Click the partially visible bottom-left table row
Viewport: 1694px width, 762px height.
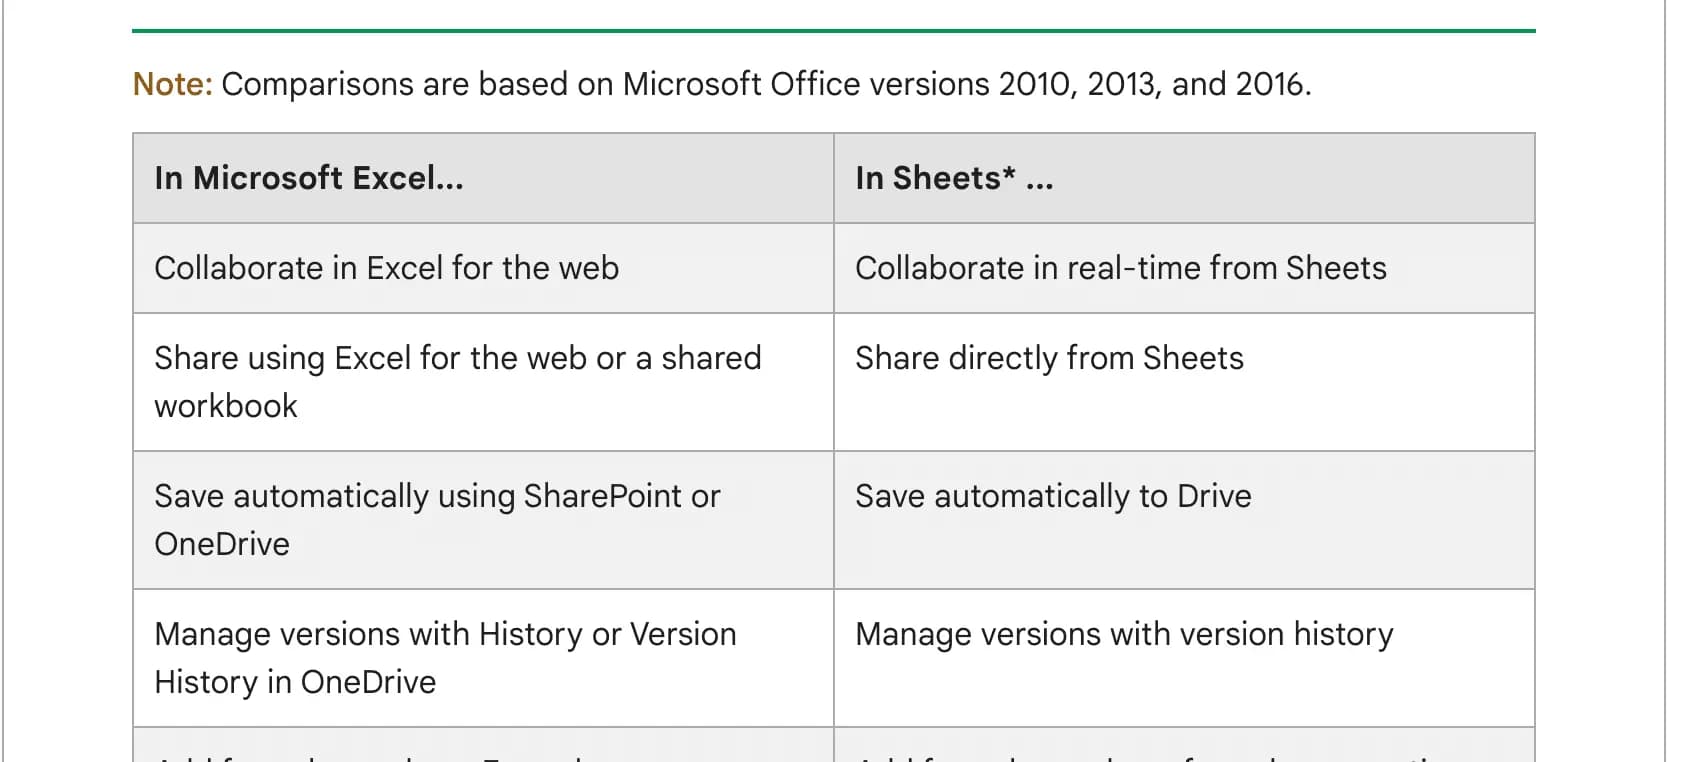(x=483, y=745)
